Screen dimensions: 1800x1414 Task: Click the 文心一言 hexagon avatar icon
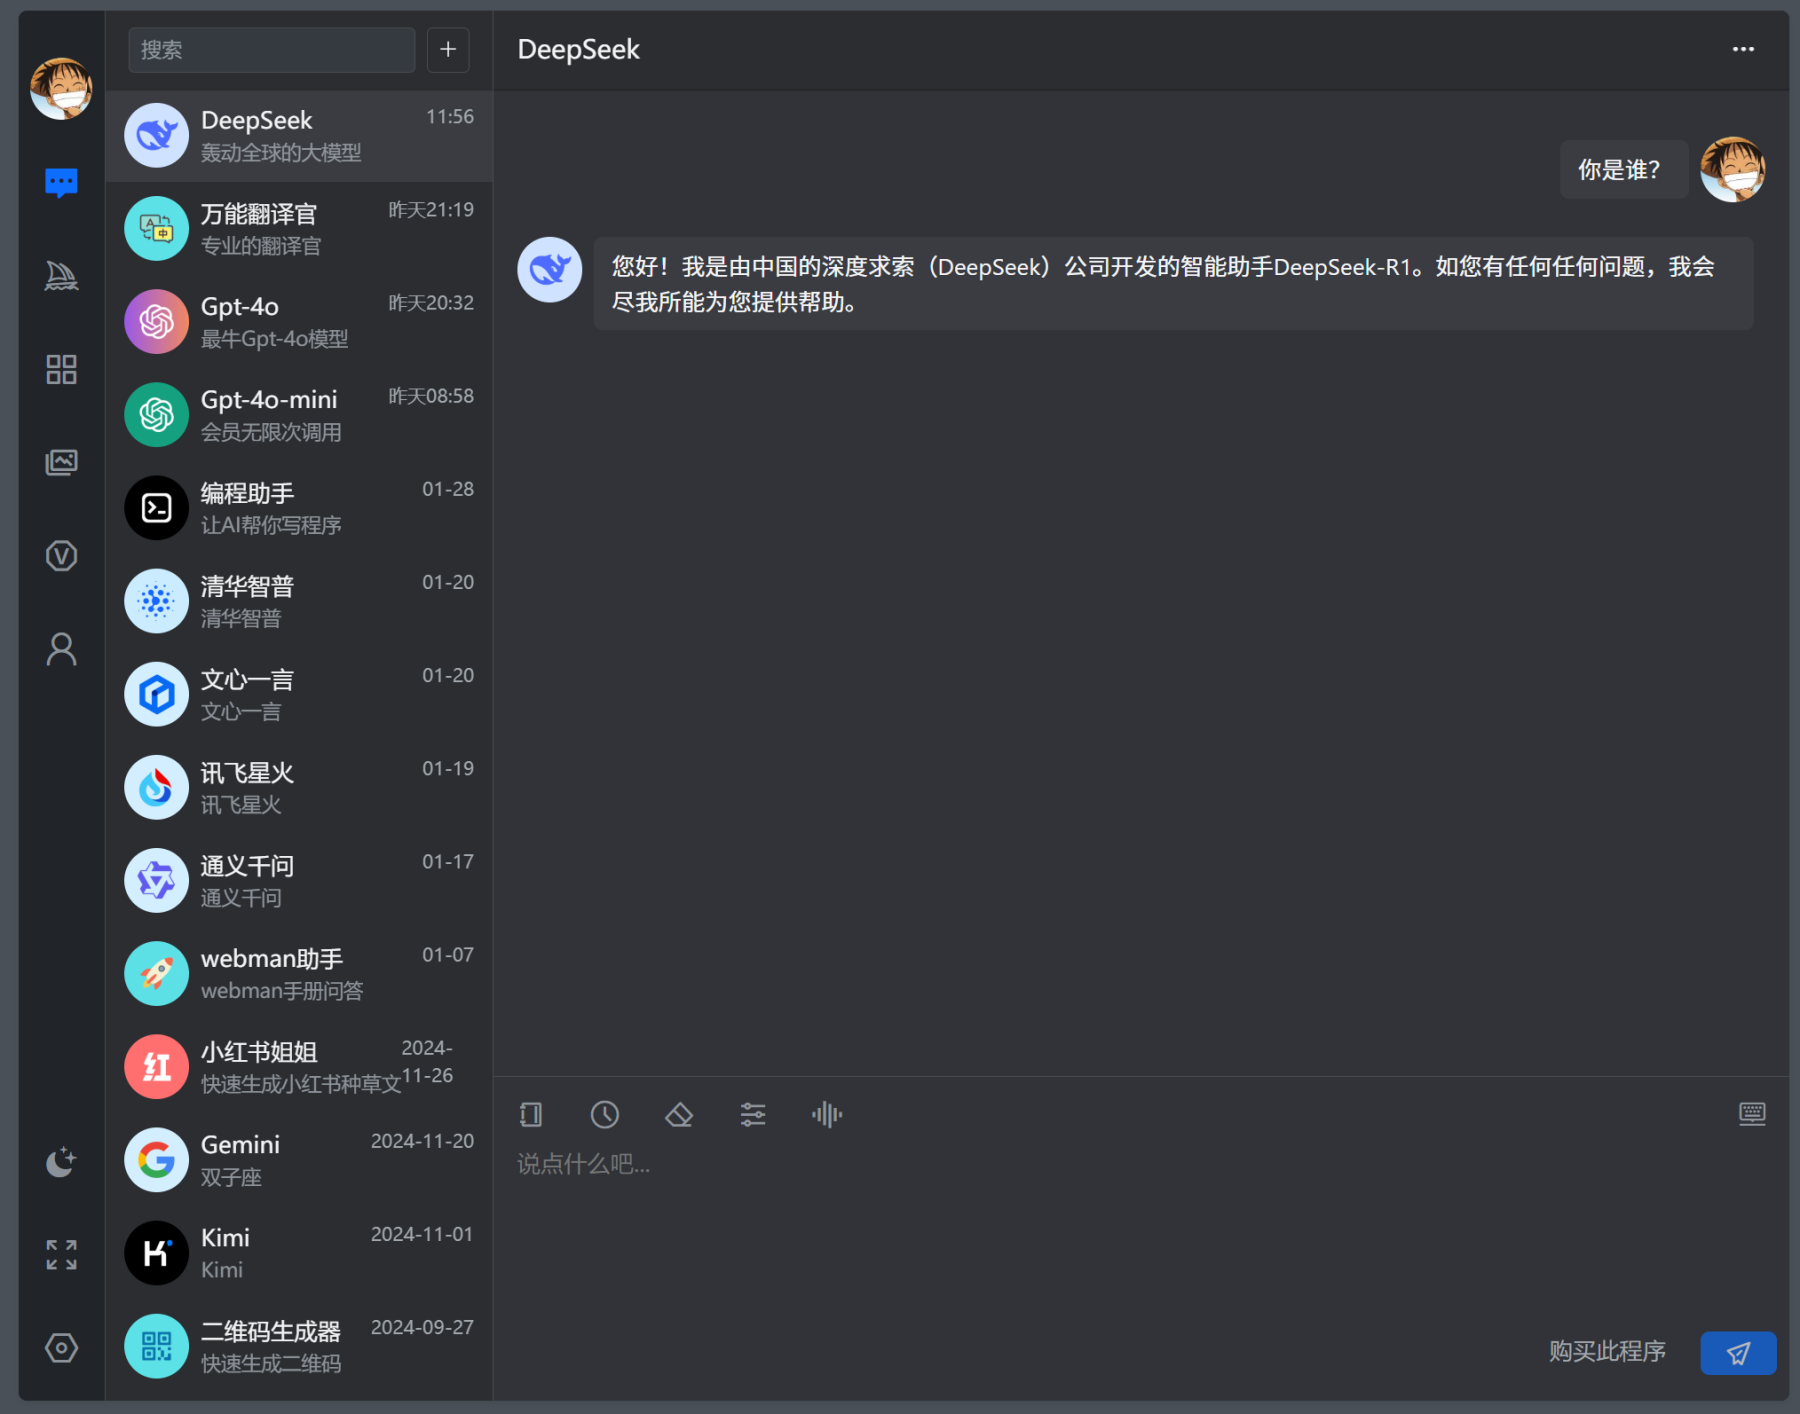[156, 693]
